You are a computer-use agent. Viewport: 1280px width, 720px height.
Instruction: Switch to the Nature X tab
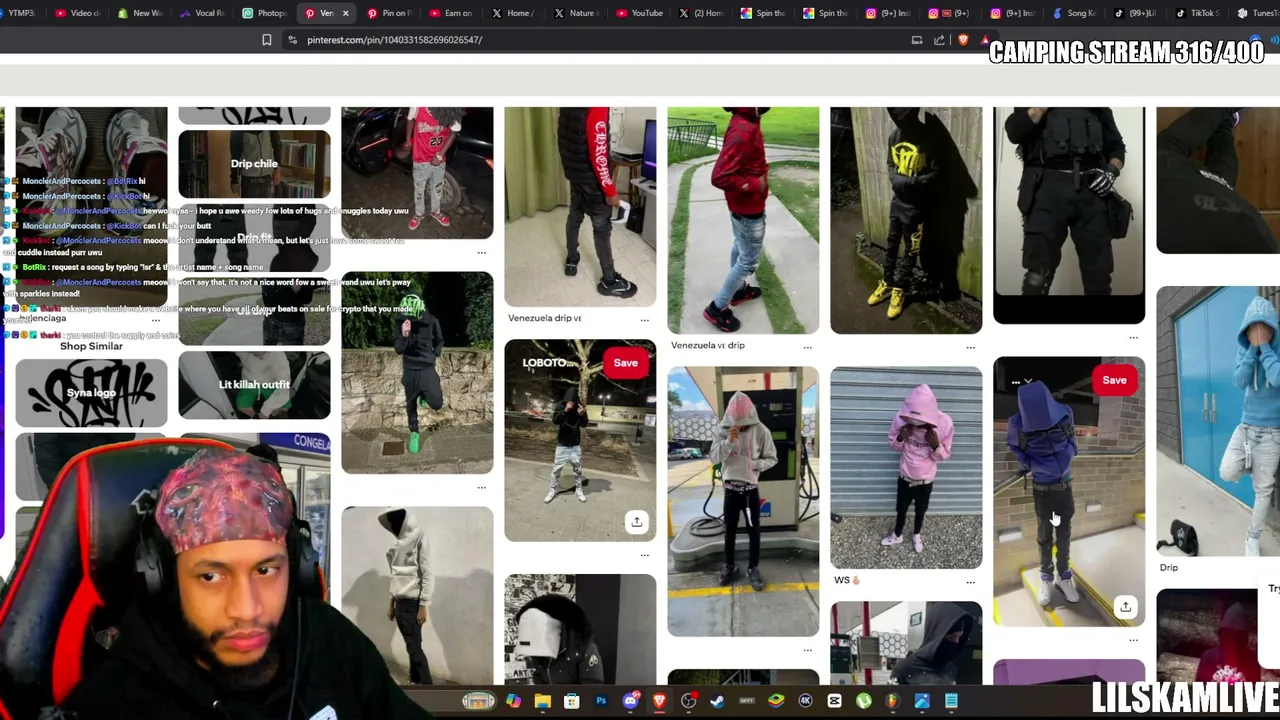pyautogui.click(x=576, y=13)
